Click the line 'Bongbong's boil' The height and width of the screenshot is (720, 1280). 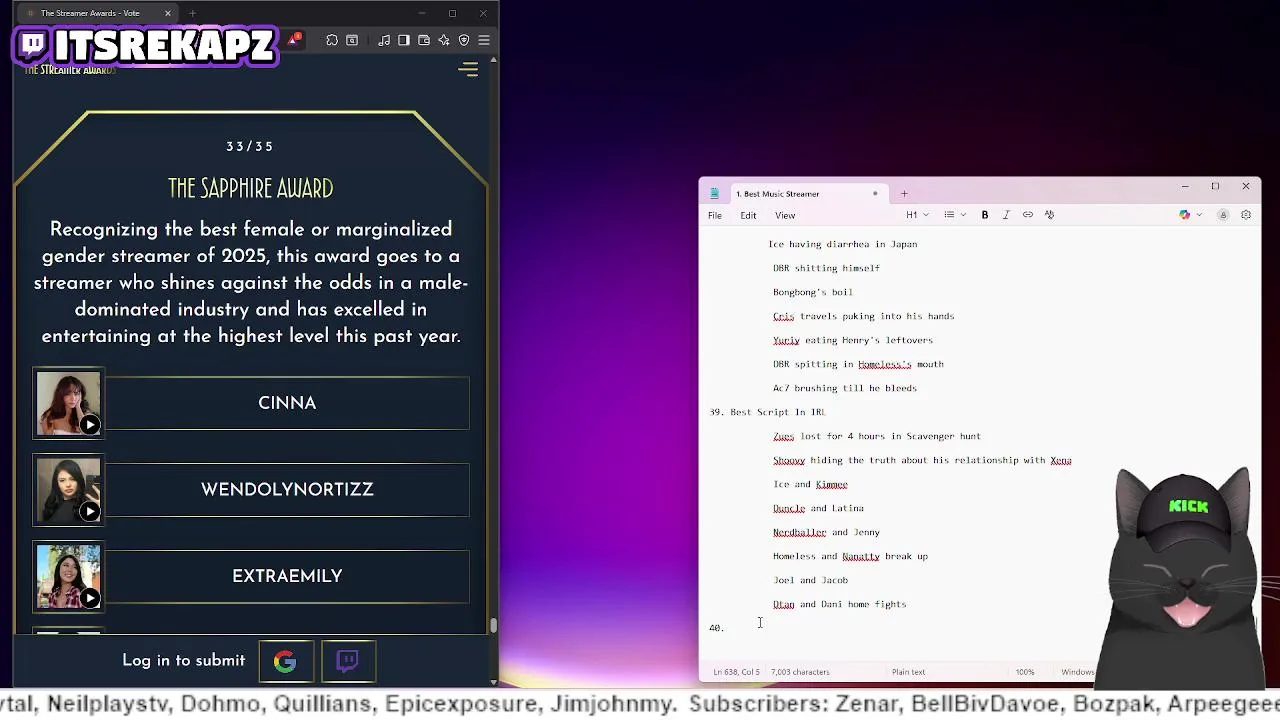(812, 292)
